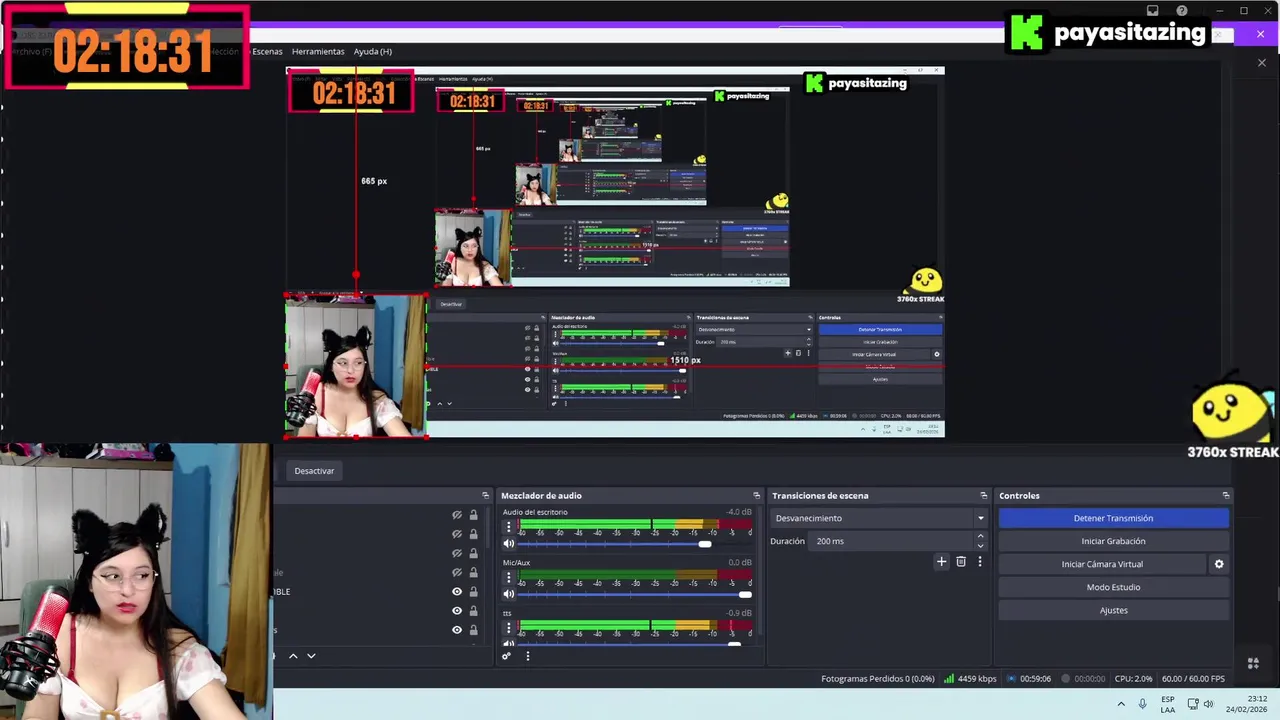Viewport: 1280px width, 720px height.
Task: Move selected source up with the arrow
Action: click(x=293, y=656)
